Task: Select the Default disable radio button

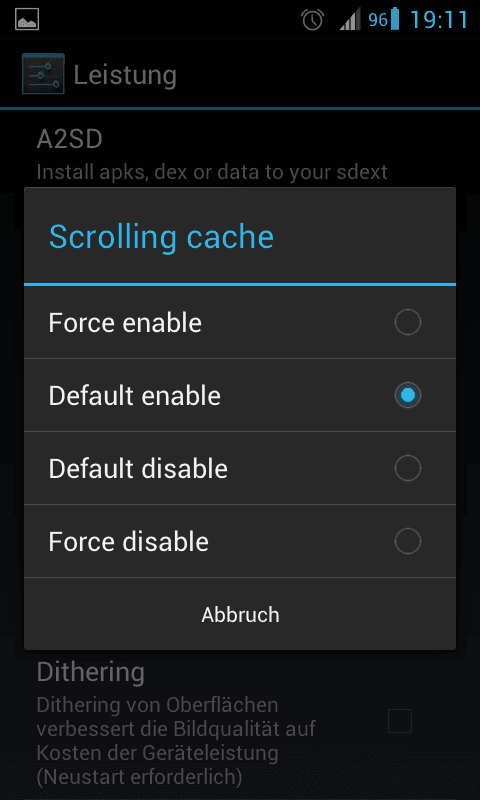Action: pyautogui.click(x=408, y=468)
